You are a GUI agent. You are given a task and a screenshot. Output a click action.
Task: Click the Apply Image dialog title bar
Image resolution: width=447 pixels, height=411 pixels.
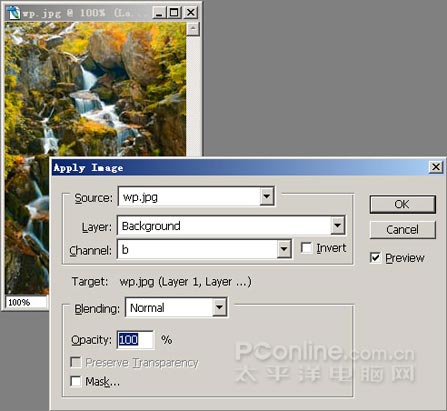coord(240,167)
